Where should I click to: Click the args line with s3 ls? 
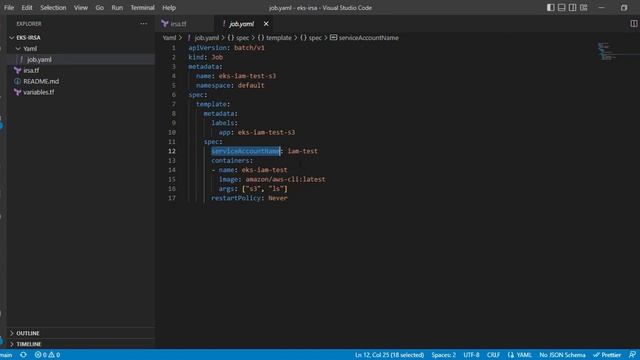253,189
